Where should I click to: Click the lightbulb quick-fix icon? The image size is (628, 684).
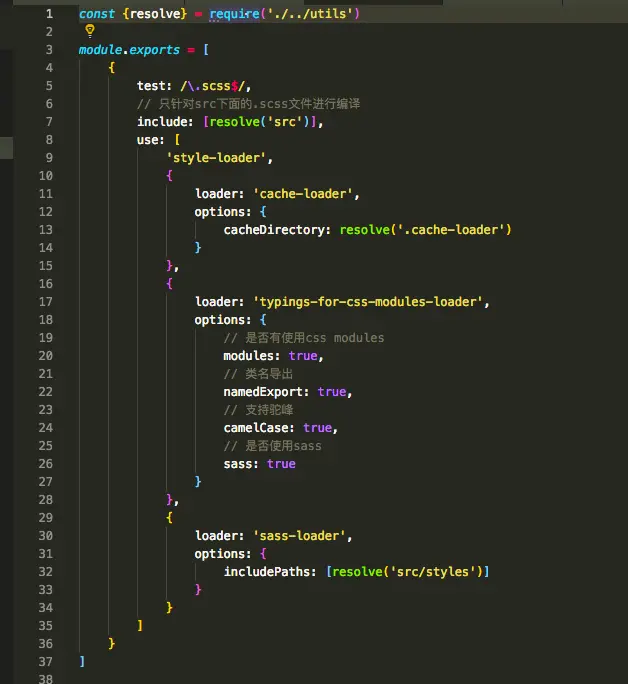(90, 31)
